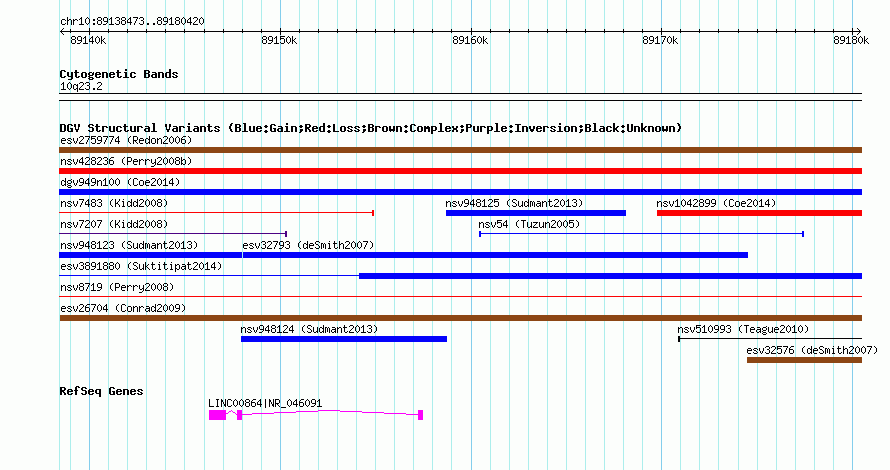Click the last exon of LINC00864

click(421, 415)
